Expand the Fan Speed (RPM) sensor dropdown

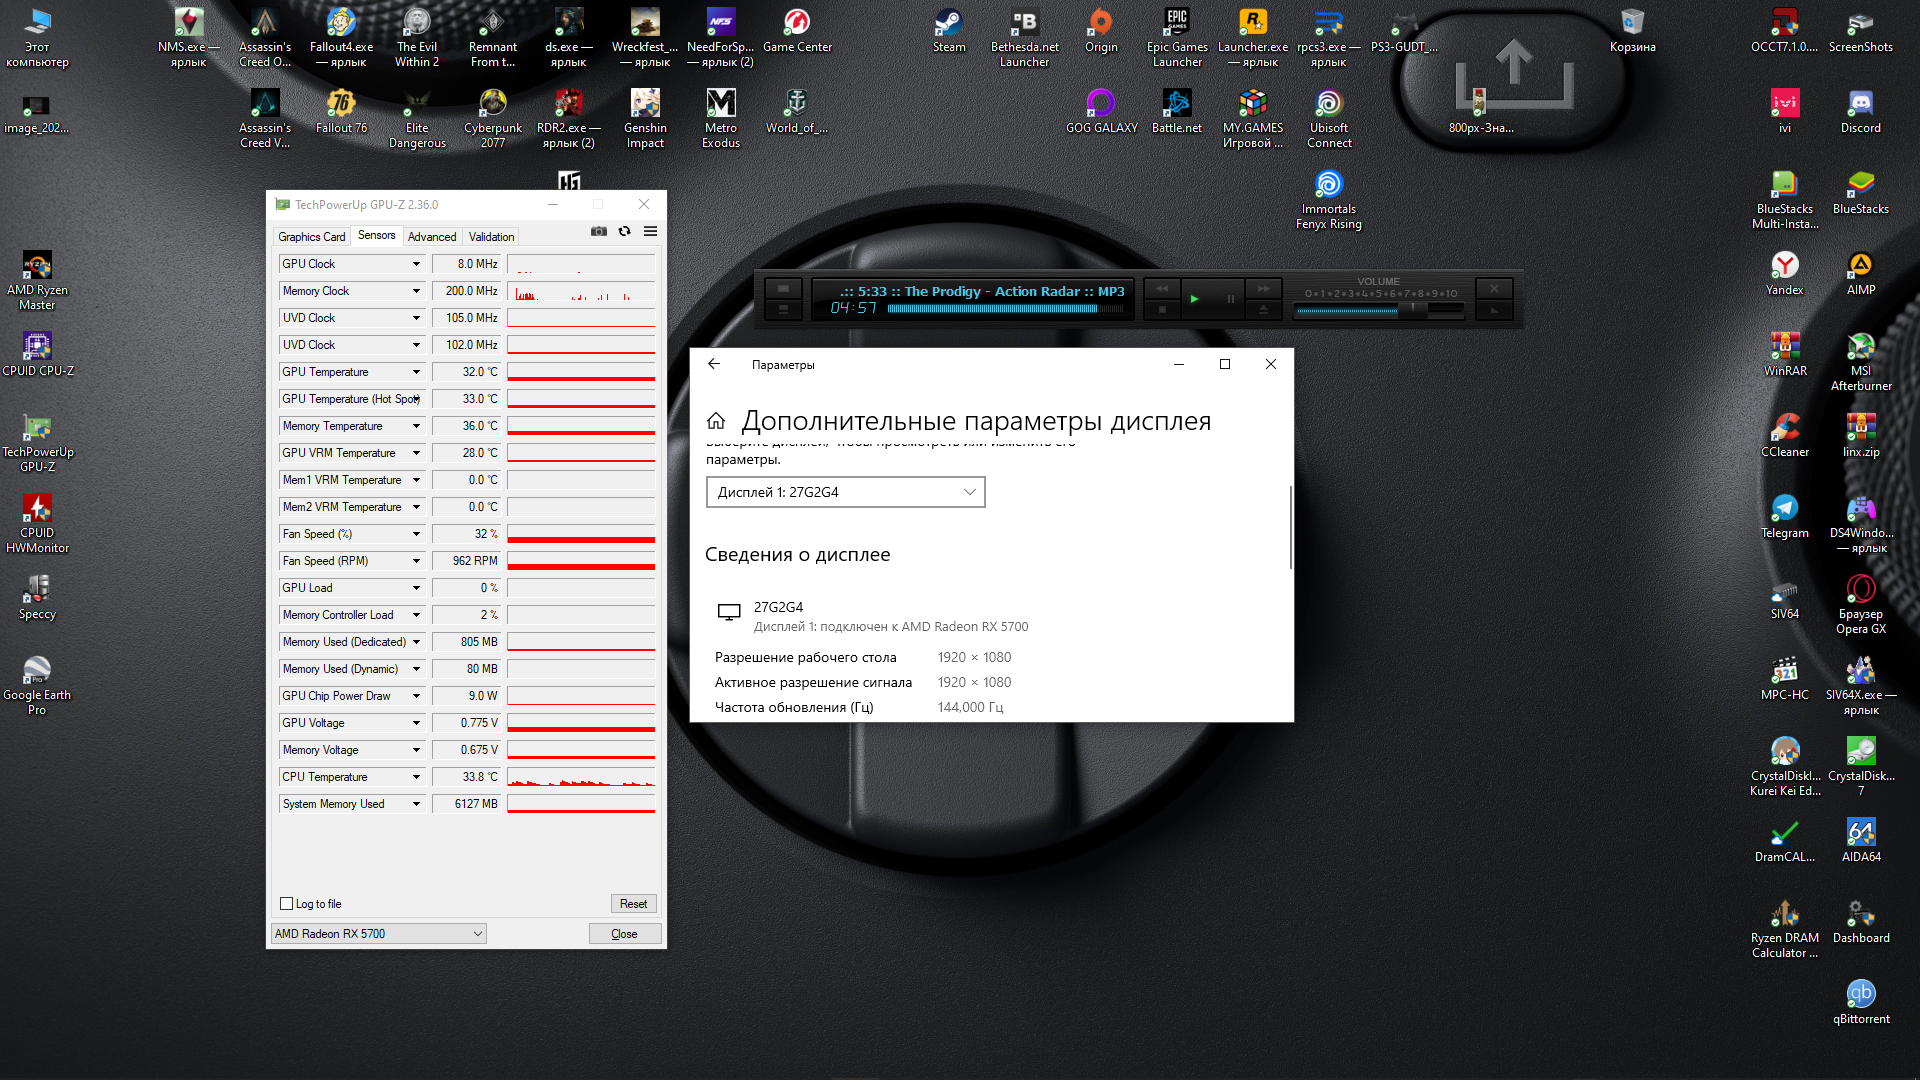click(x=416, y=561)
